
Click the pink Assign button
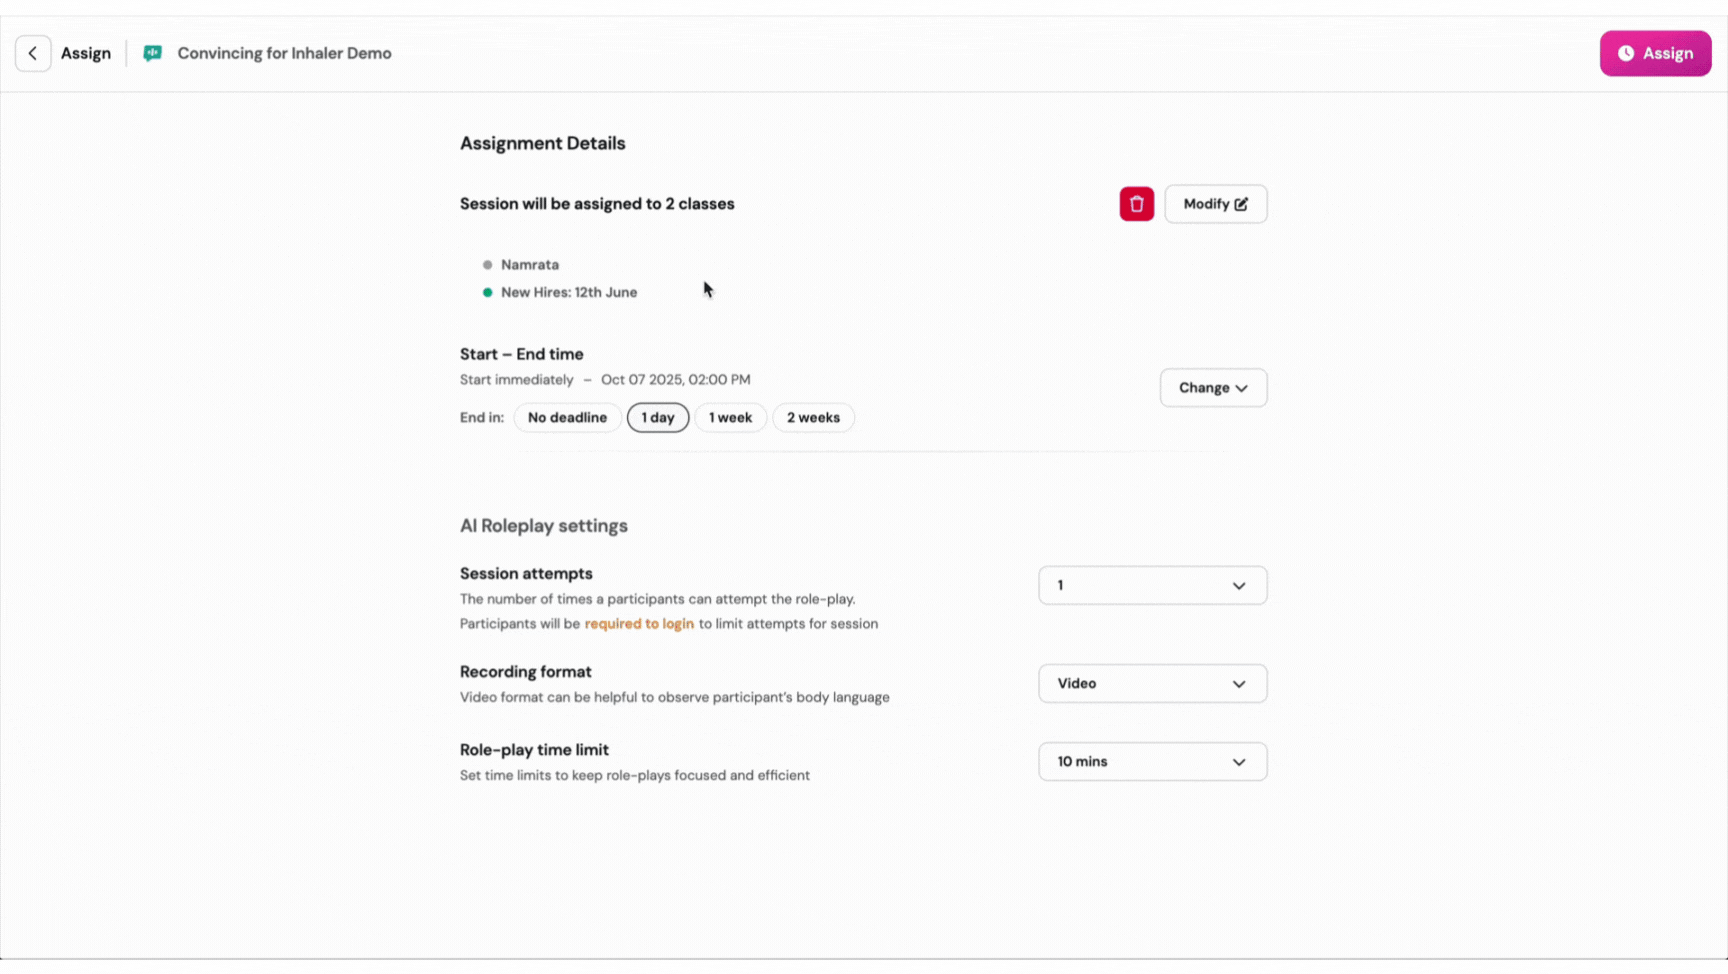pyautogui.click(x=1655, y=53)
